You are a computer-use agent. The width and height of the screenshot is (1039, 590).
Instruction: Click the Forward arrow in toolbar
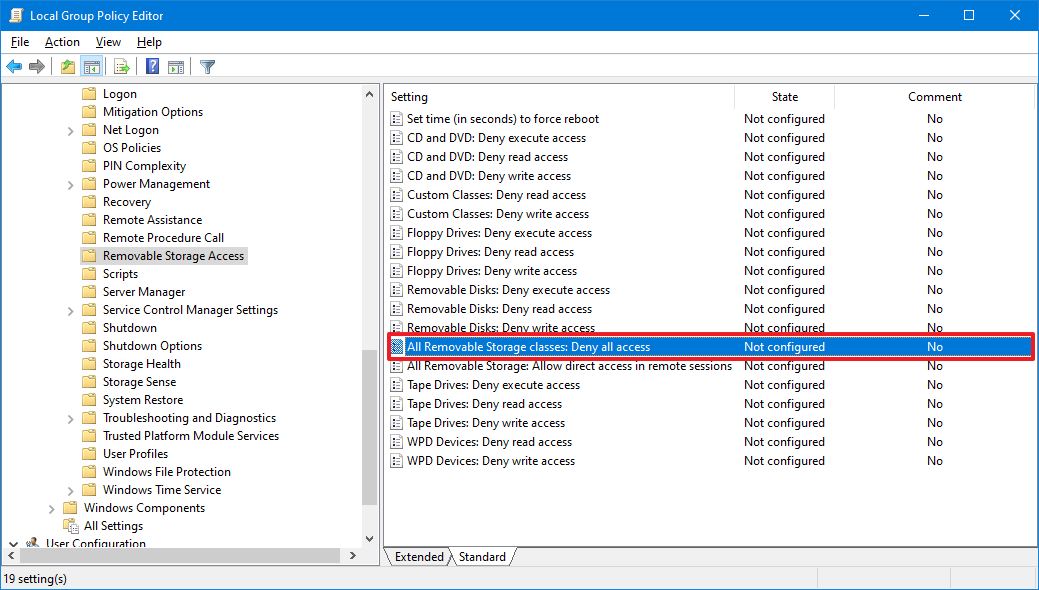(x=37, y=67)
